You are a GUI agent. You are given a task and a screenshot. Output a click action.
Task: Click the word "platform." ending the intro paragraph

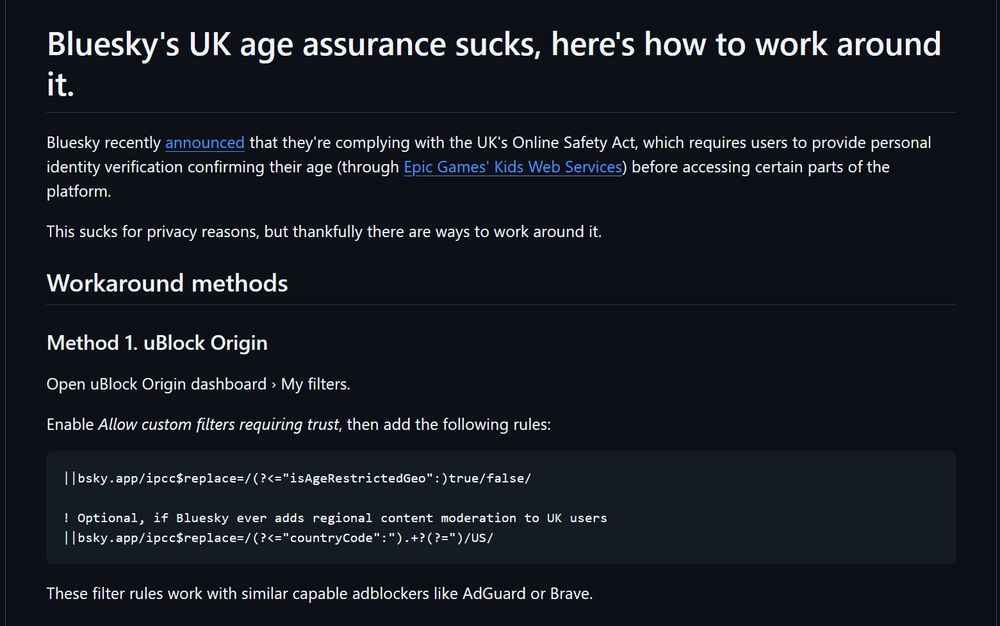(79, 191)
